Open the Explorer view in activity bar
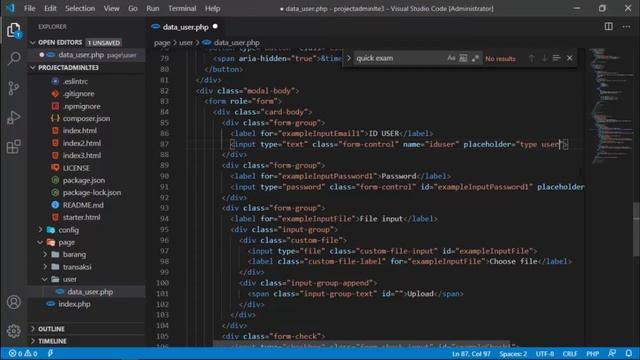The width and height of the screenshot is (640, 360). coord(13,30)
